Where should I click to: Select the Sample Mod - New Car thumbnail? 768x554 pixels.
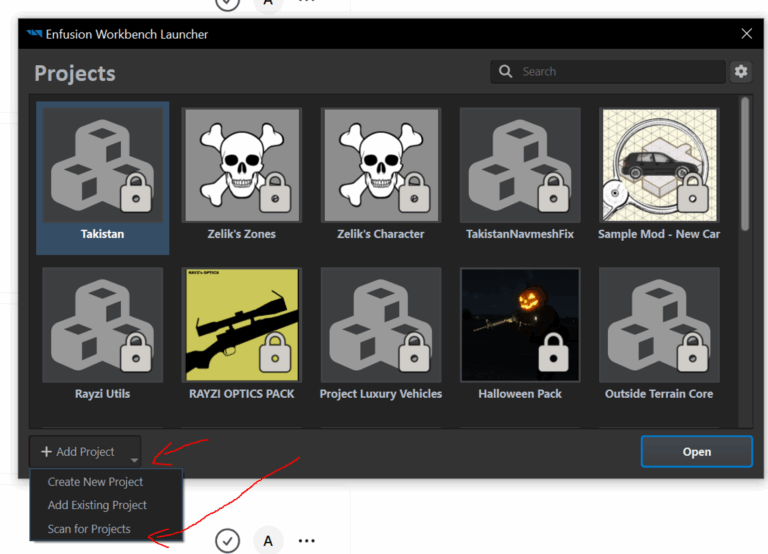659,166
